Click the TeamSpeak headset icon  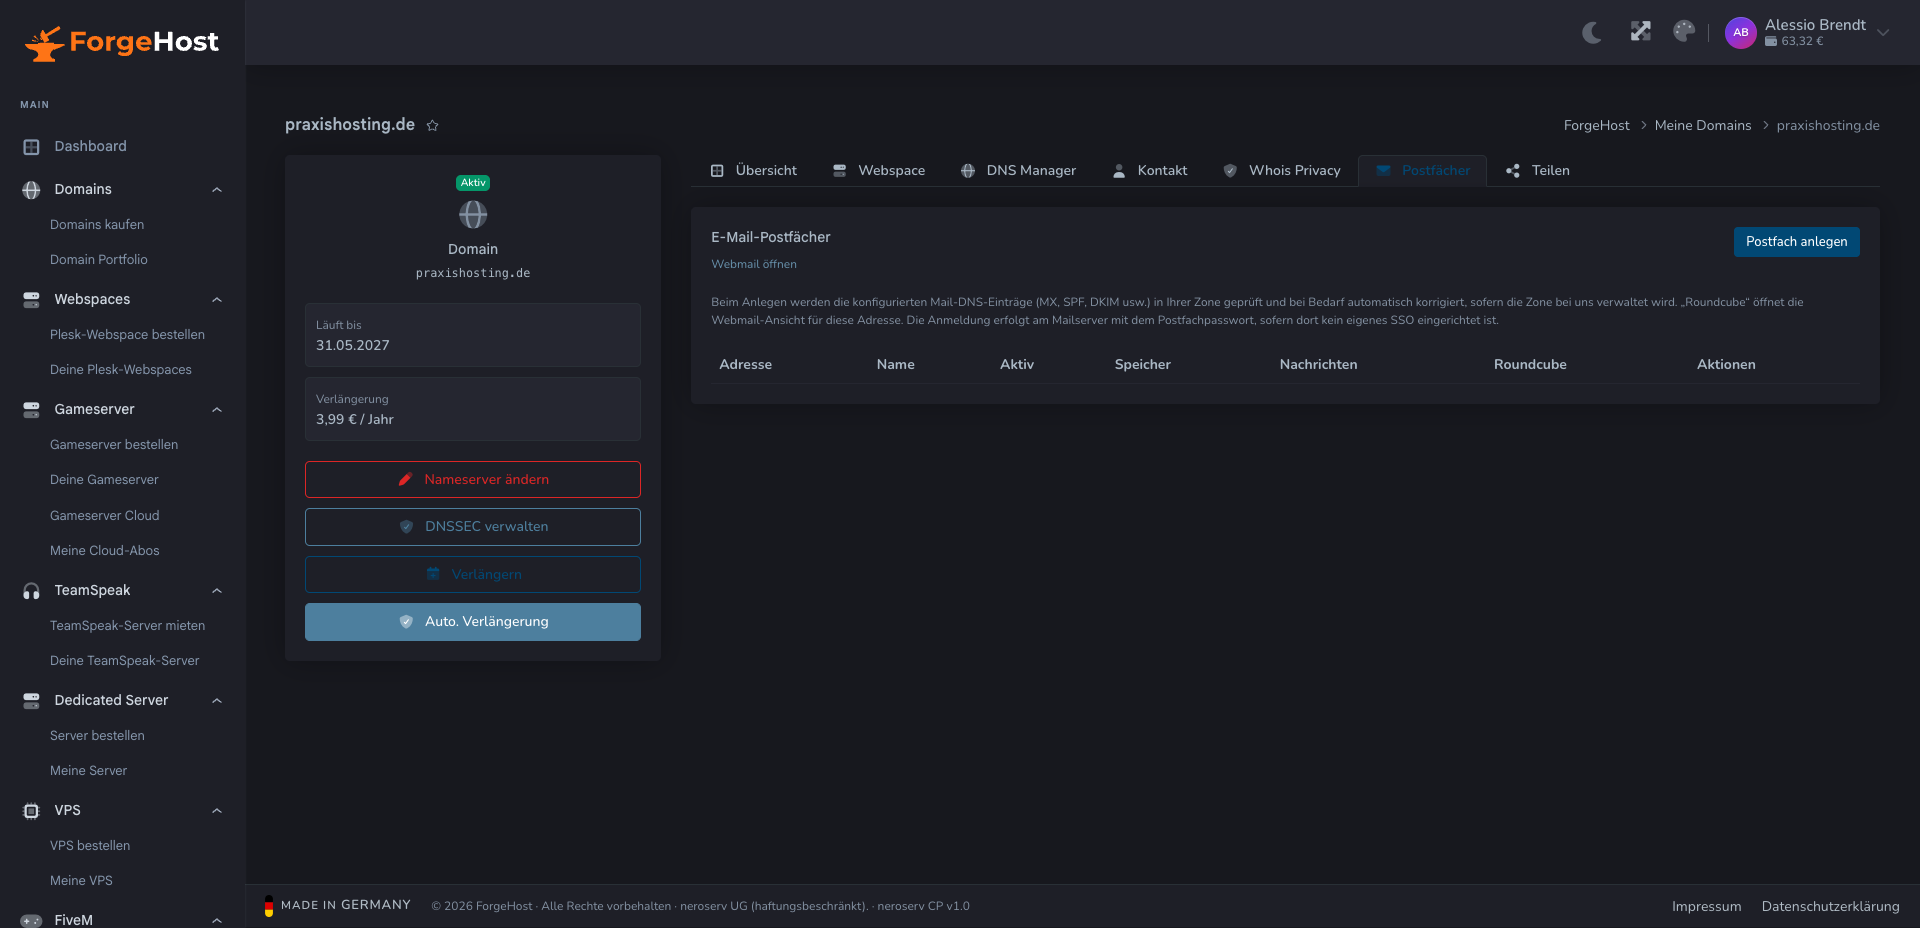[x=31, y=591]
